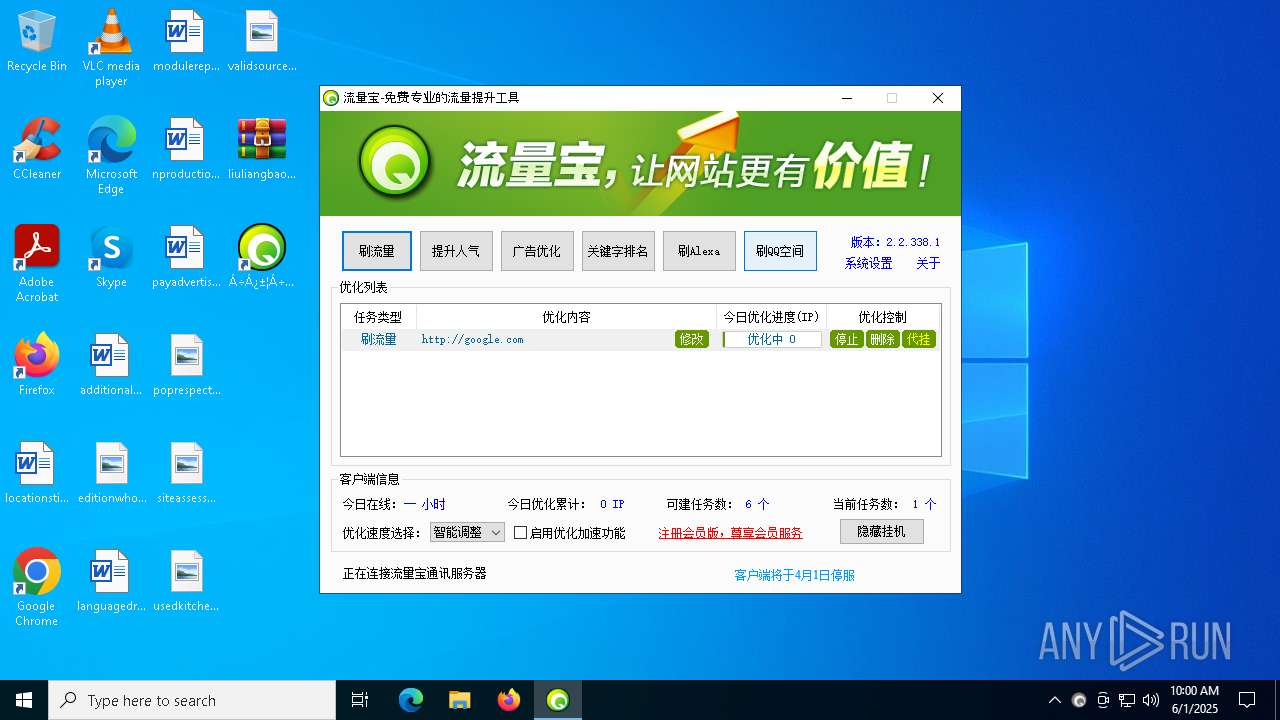The height and width of the screenshot is (720, 1280).
Task: Select the 刷流量 tab button
Action: tap(377, 251)
